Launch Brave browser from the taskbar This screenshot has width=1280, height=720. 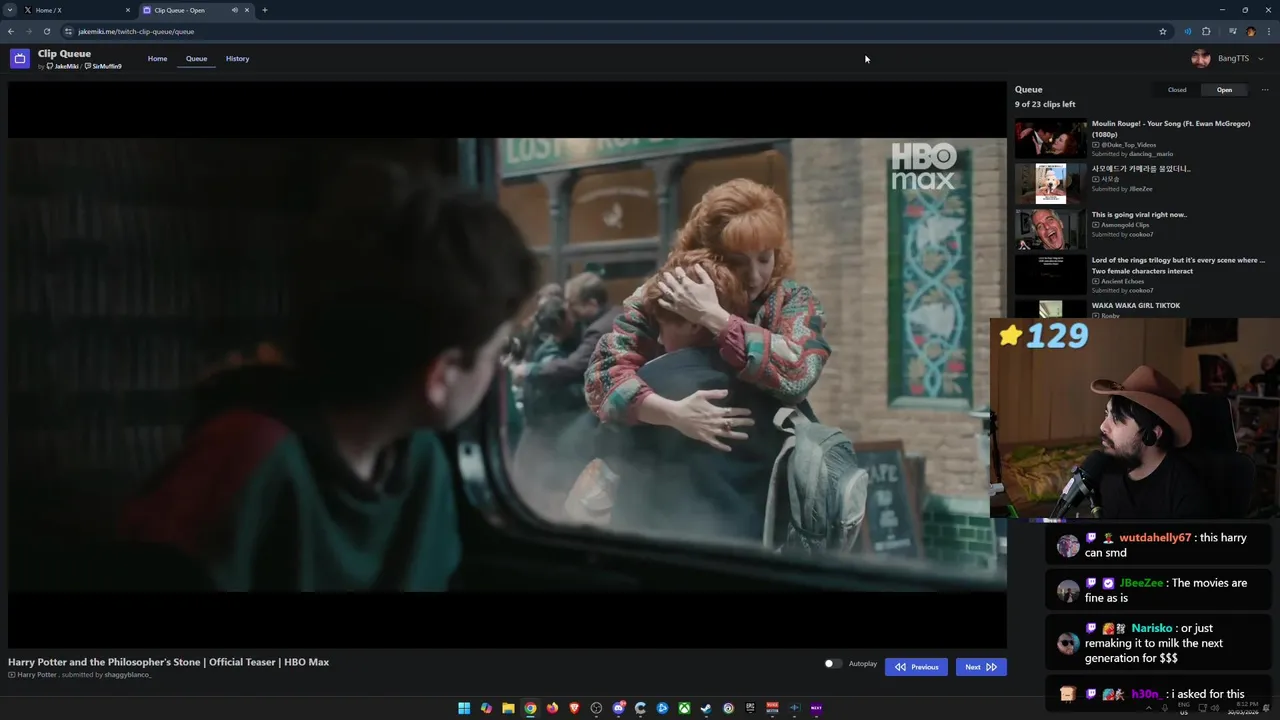click(574, 708)
